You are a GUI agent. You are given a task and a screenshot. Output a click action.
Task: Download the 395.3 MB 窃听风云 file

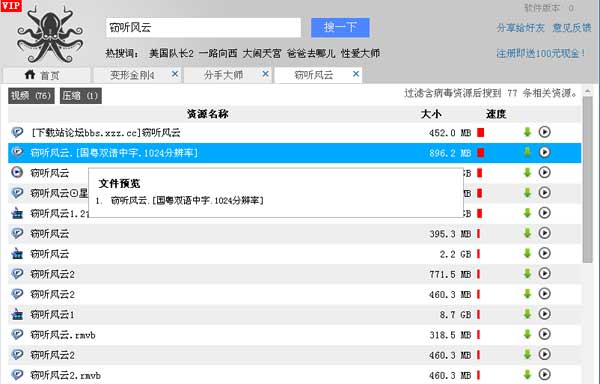(x=527, y=233)
